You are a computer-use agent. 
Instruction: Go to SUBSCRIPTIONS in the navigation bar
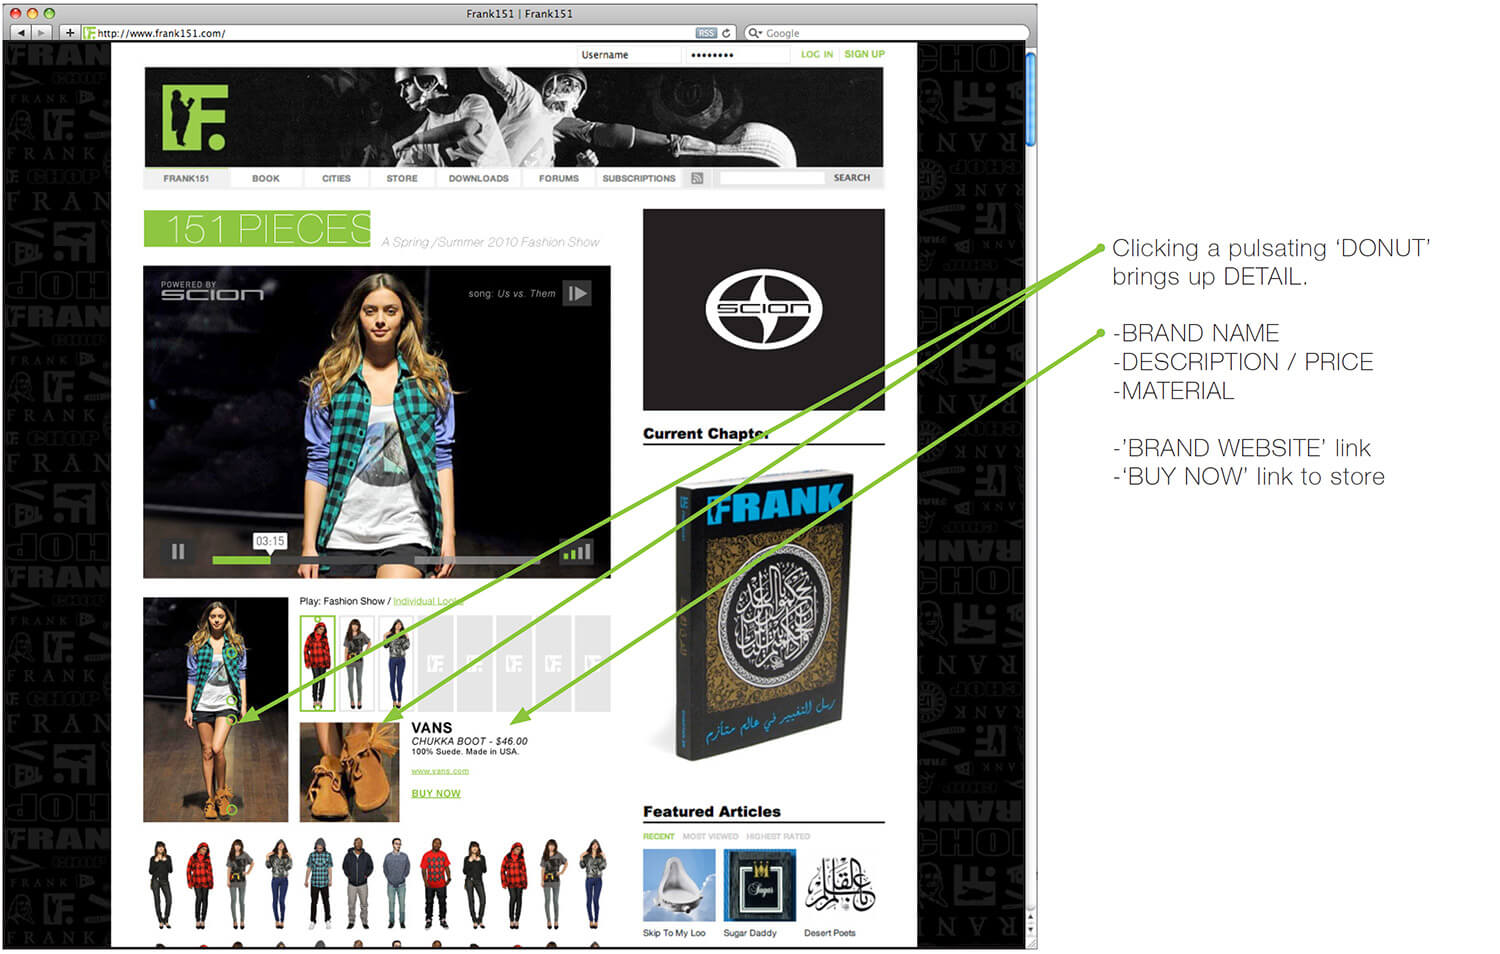639,178
